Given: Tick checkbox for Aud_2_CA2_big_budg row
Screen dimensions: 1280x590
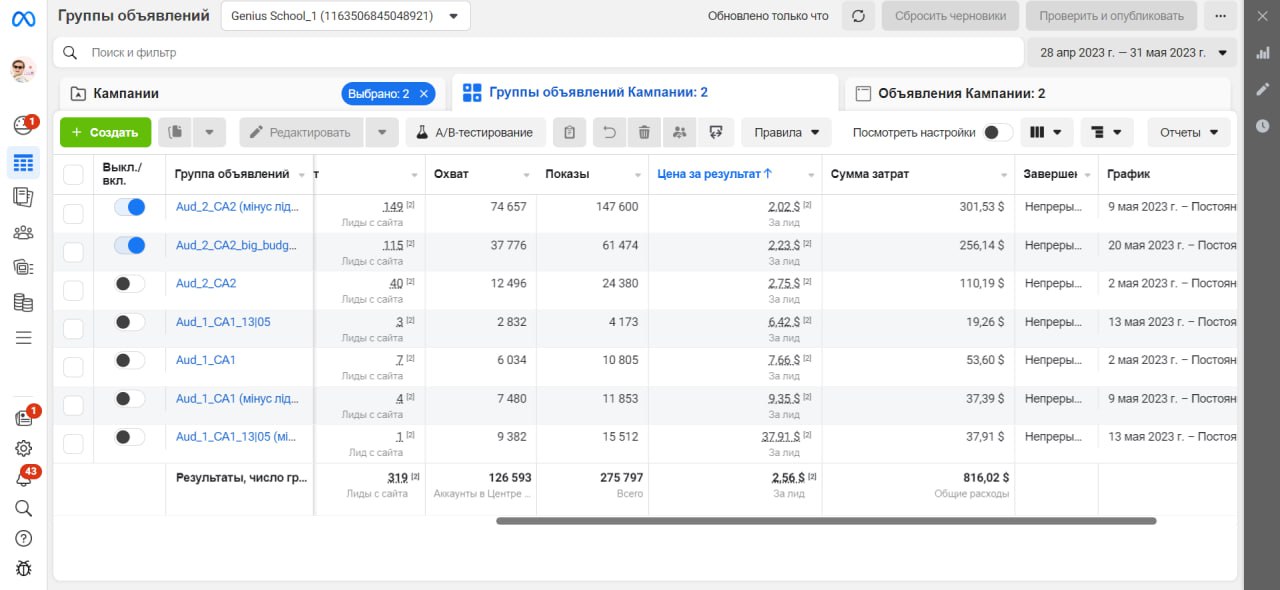Looking at the screenshot, I should [x=73, y=251].
